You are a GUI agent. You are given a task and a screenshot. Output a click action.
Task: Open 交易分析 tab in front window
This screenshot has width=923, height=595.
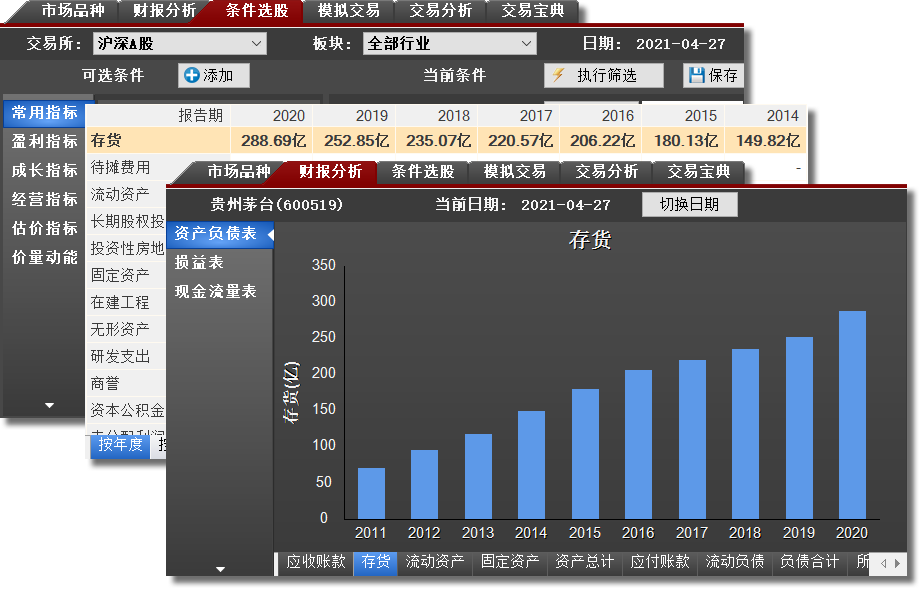606,171
